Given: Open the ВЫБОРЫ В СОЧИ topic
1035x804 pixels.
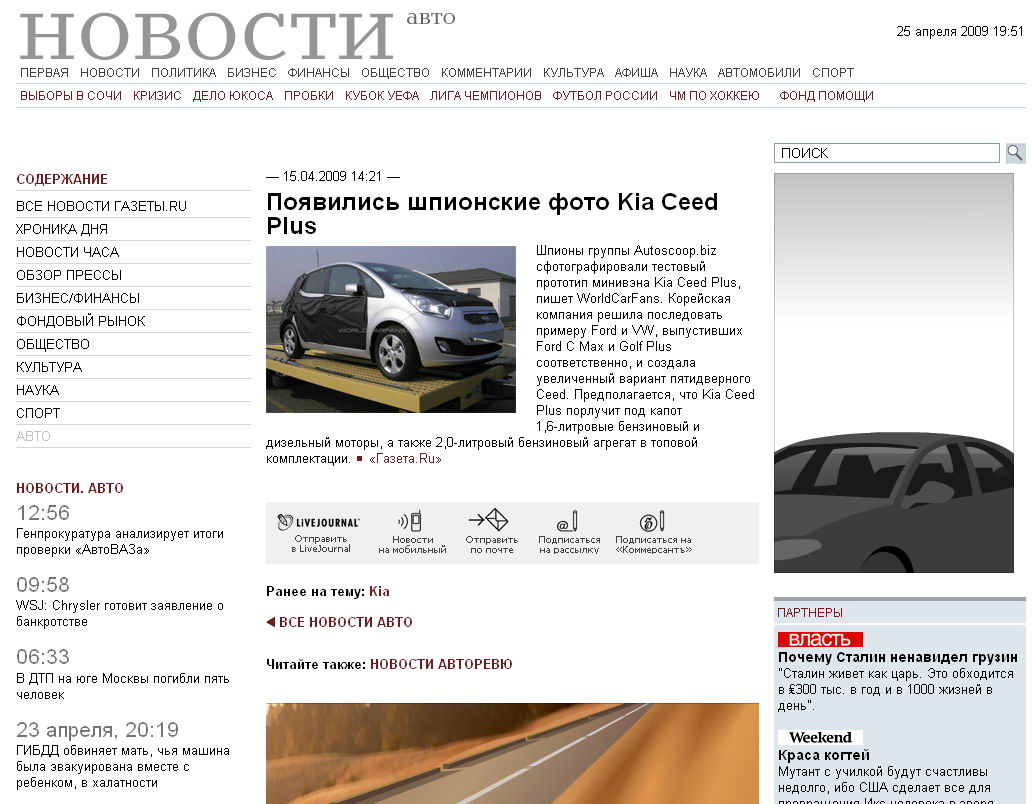Looking at the screenshot, I should (x=71, y=96).
